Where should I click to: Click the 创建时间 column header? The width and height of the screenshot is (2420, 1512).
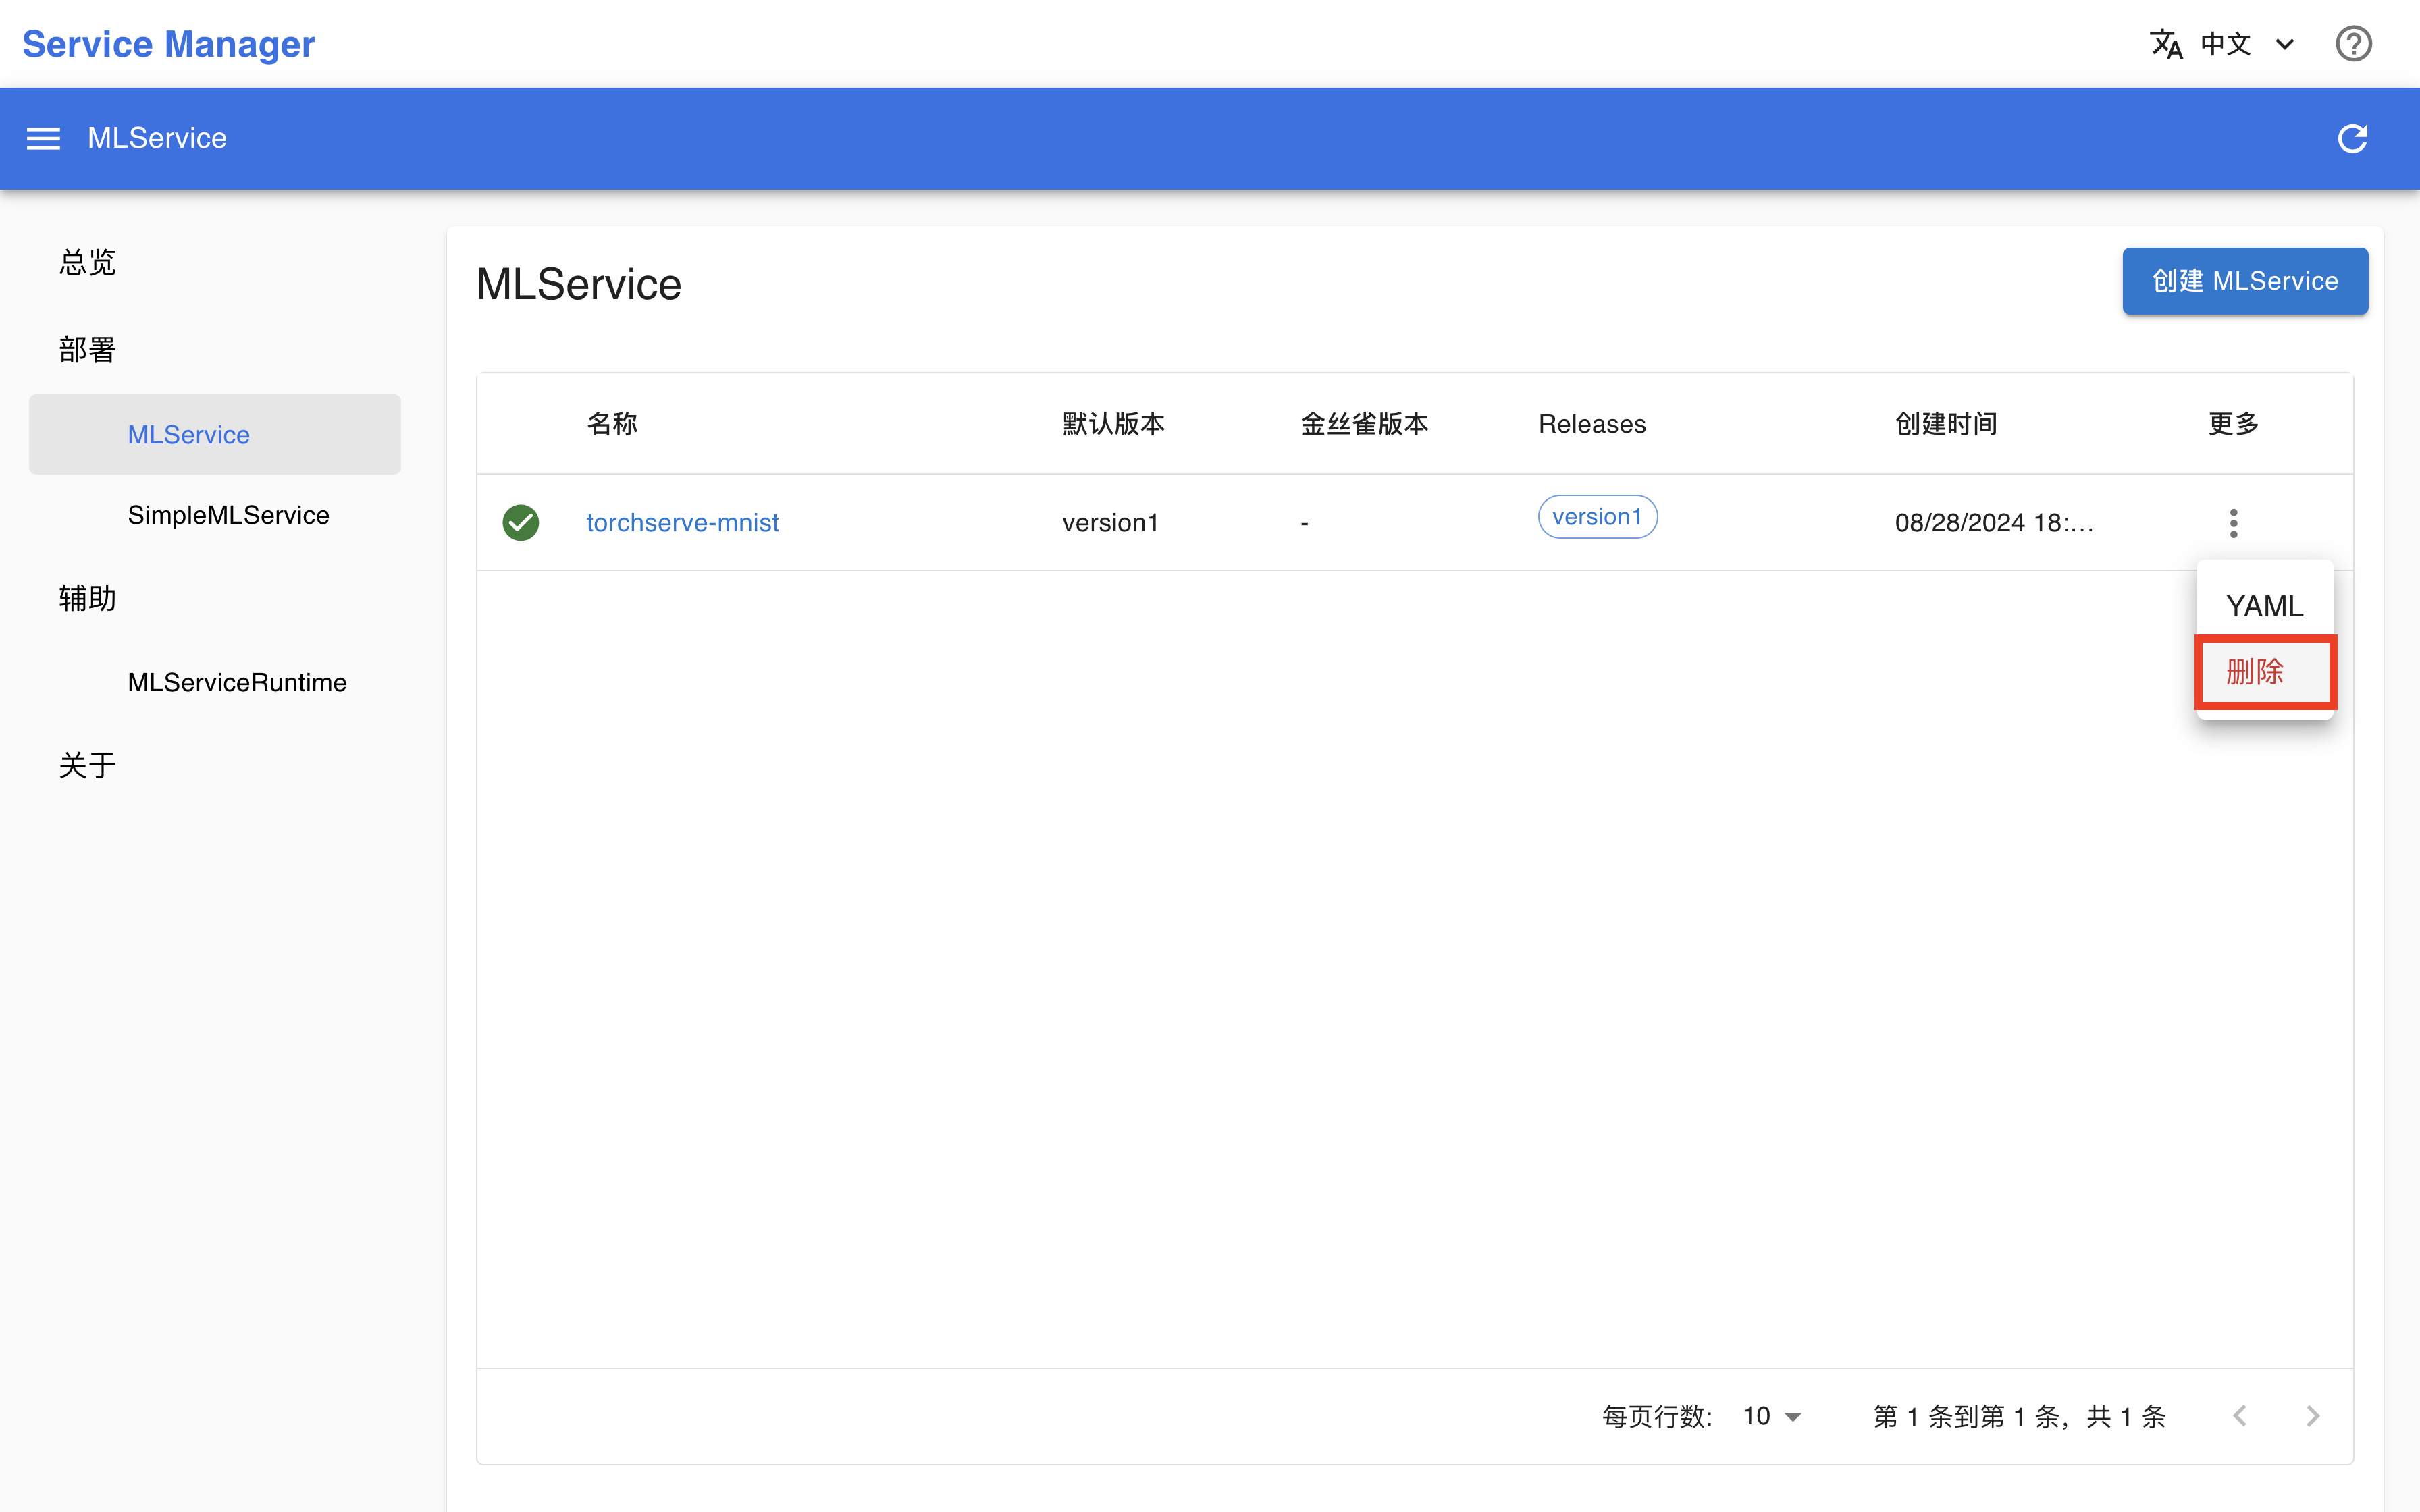click(x=1946, y=424)
